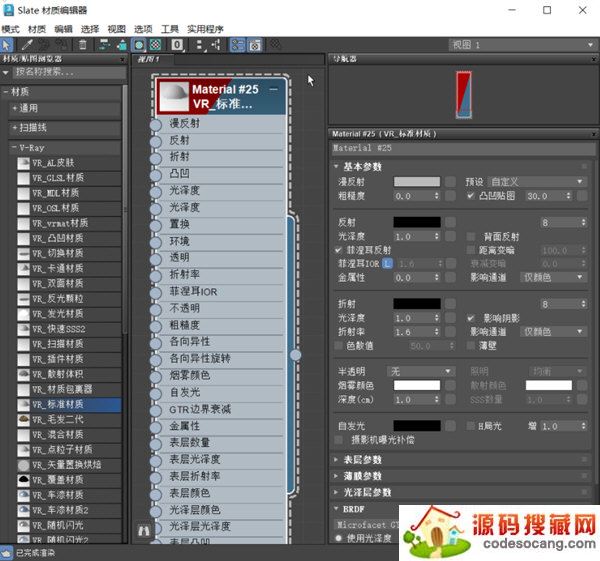Enable the 色散值 checkbox
Image resolution: width=600 pixels, height=561 pixels.
(338, 346)
